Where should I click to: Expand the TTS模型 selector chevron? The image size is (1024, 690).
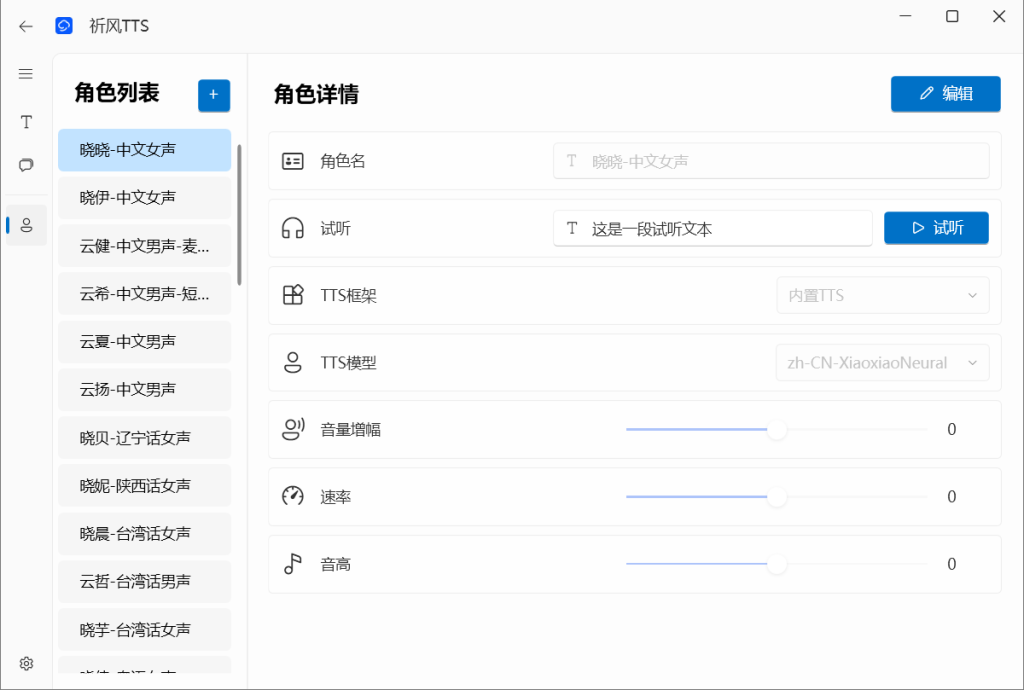[x=971, y=363]
